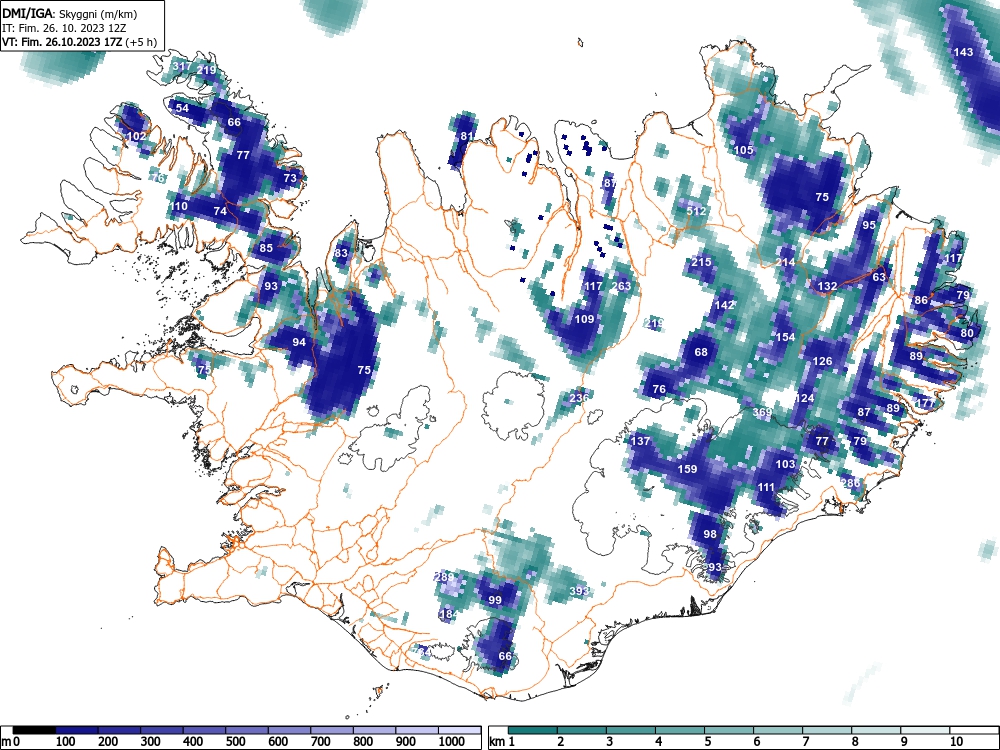This screenshot has width=1000, height=750.
Task: Click the visibility value 102 on the map
Action: 136,136
